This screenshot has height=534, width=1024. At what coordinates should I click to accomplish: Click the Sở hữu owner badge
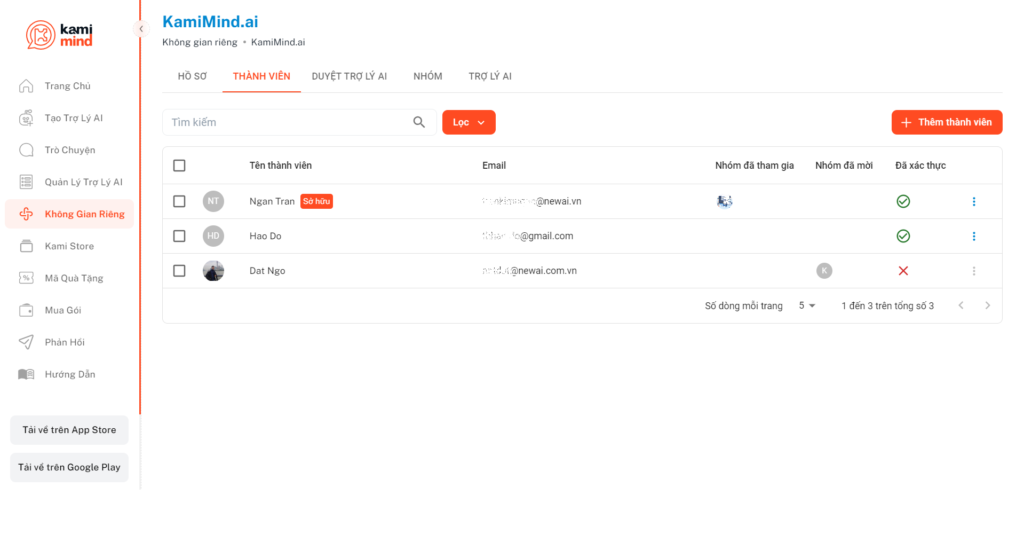pos(317,201)
